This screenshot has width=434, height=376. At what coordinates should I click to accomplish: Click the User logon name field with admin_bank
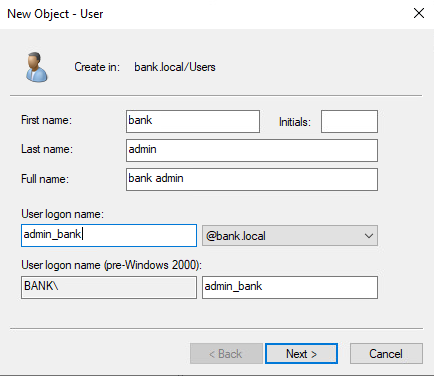(109, 235)
